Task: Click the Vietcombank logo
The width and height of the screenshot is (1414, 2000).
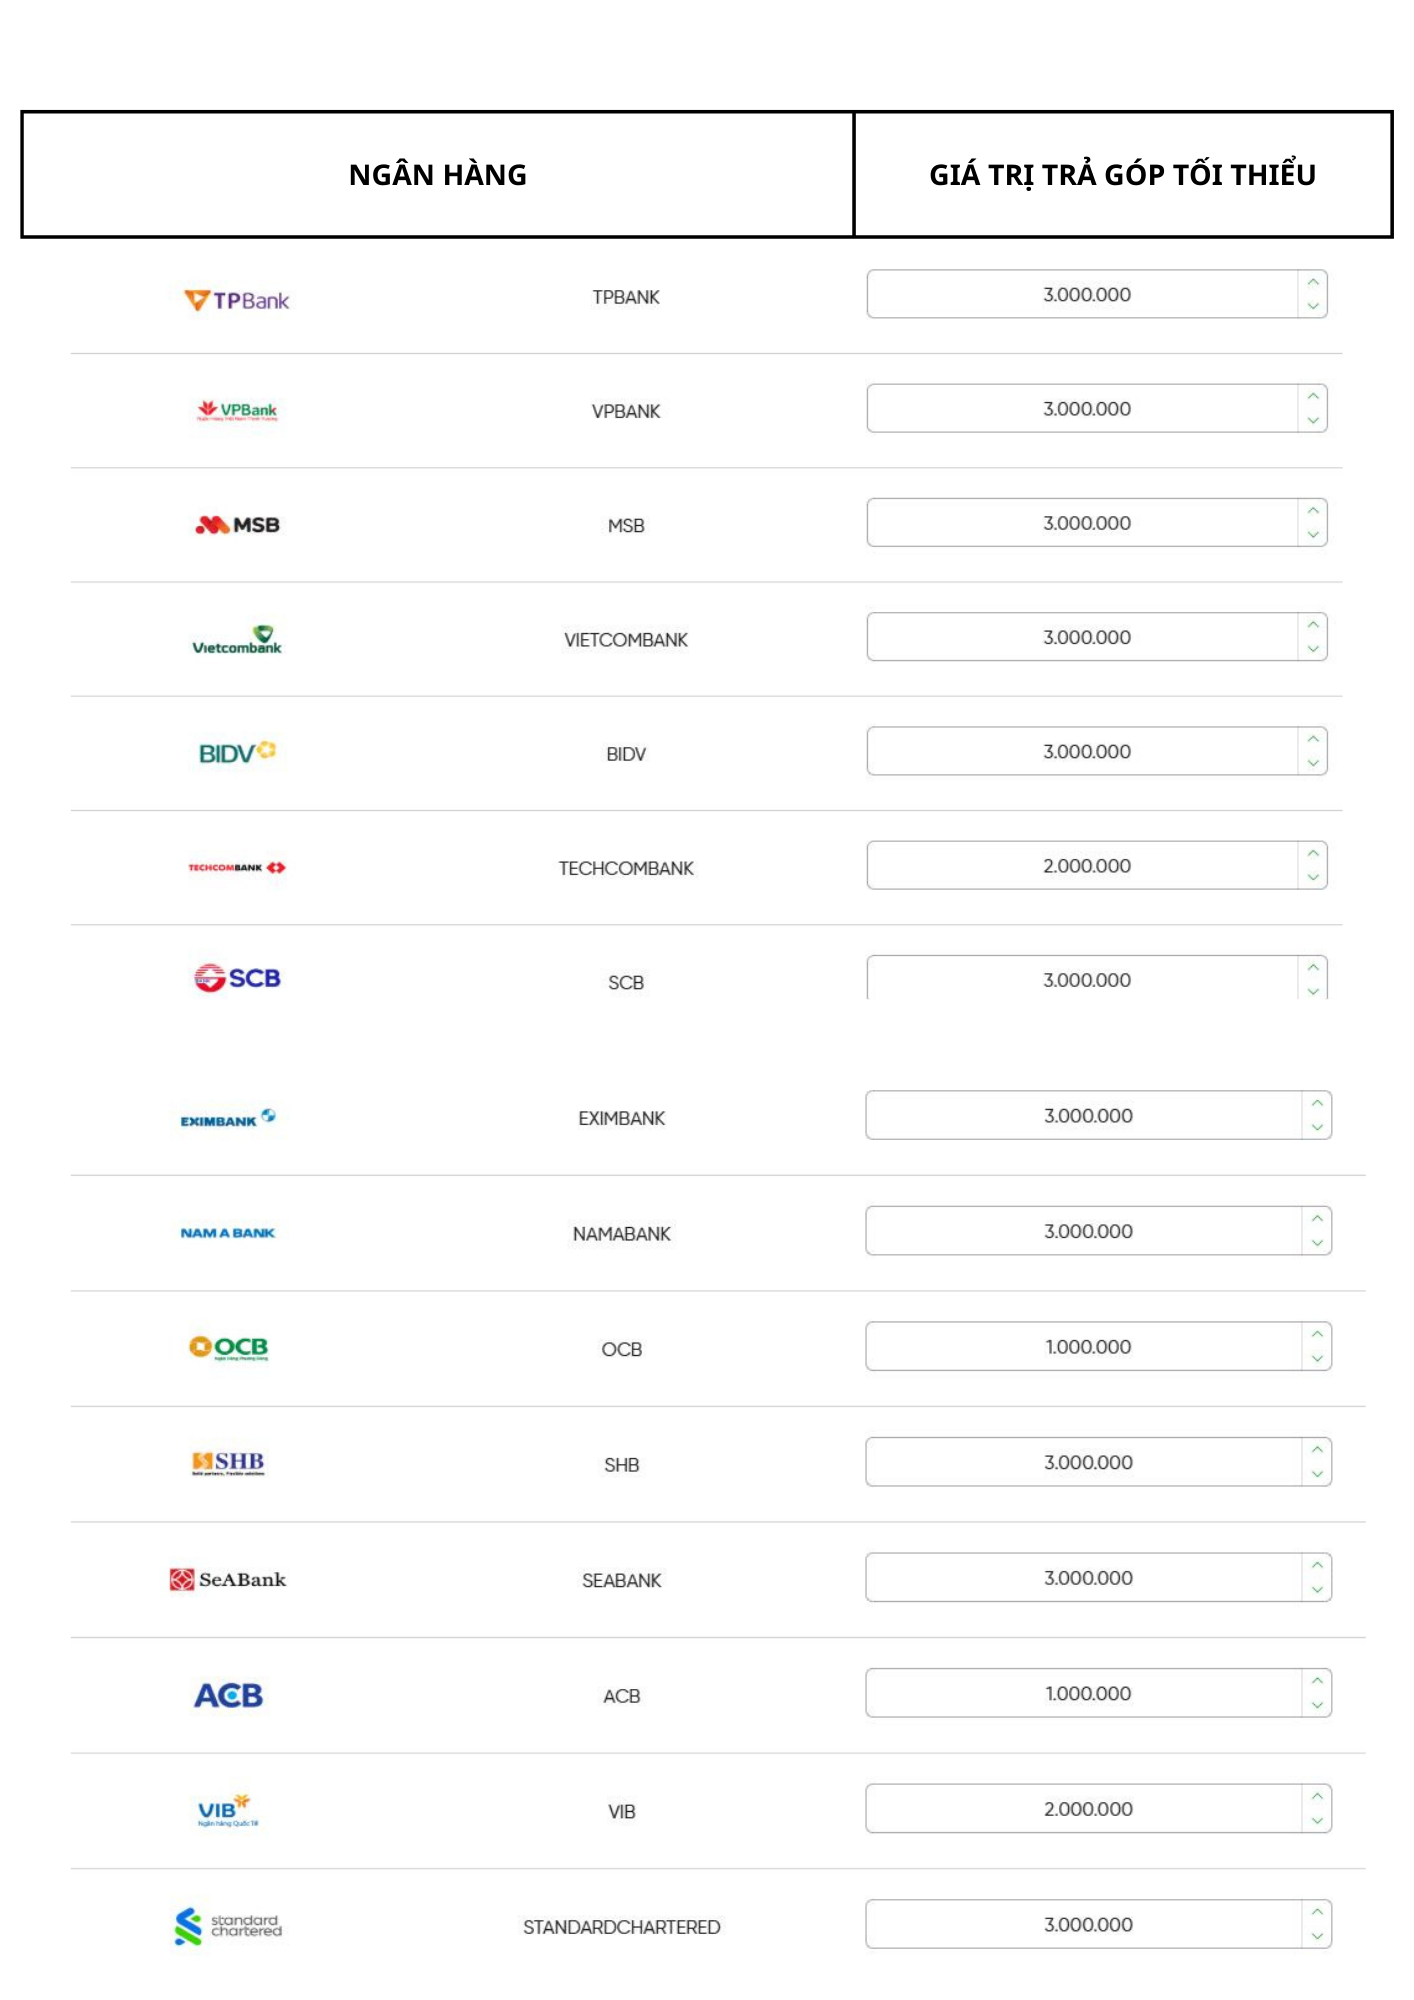Action: pos(237,640)
